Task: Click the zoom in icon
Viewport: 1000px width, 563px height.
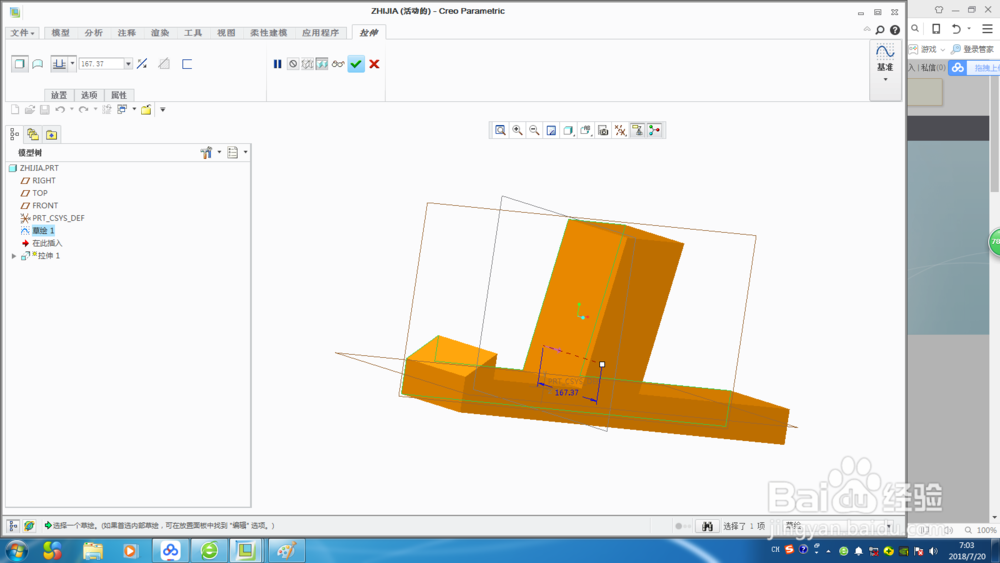Action: [518, 130]
